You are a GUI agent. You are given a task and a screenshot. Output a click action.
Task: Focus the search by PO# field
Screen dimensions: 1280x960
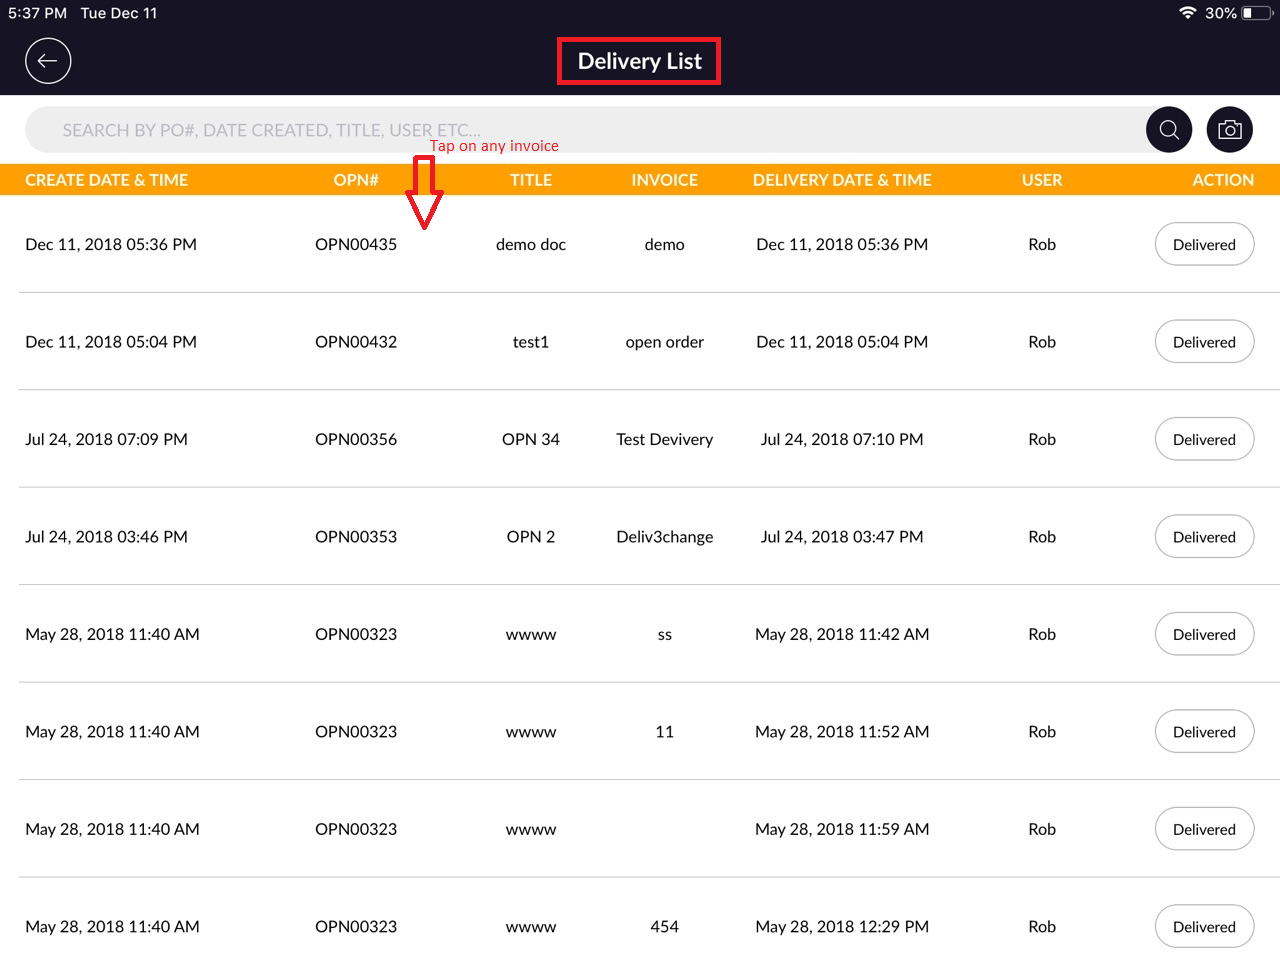tap(580, 130)
